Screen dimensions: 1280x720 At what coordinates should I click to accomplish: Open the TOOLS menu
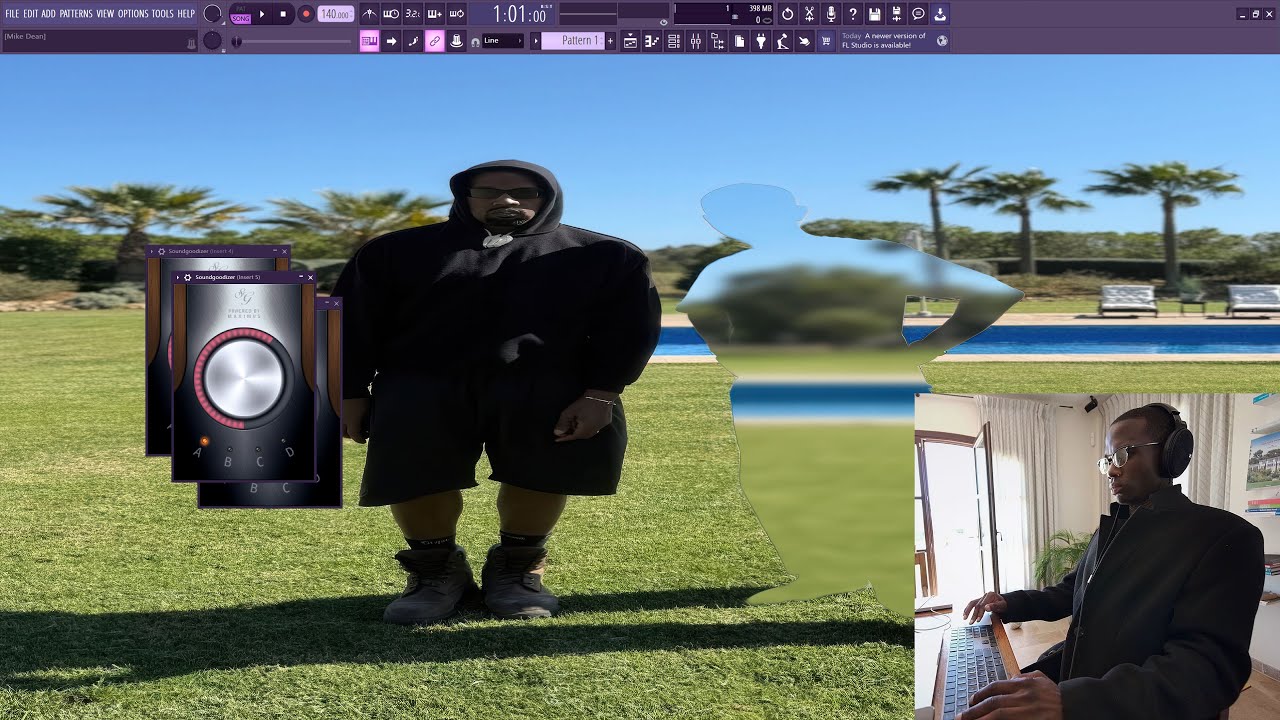(x=162, y=14)
